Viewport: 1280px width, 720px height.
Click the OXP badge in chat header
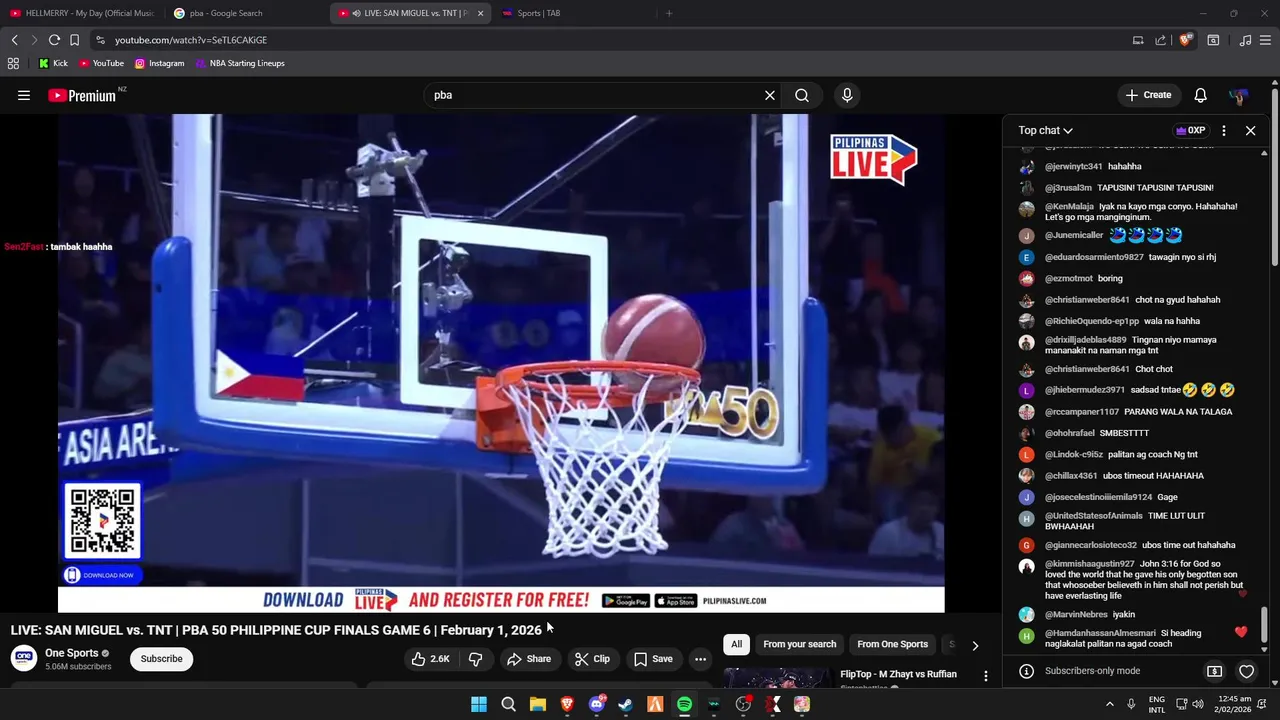1190,130
